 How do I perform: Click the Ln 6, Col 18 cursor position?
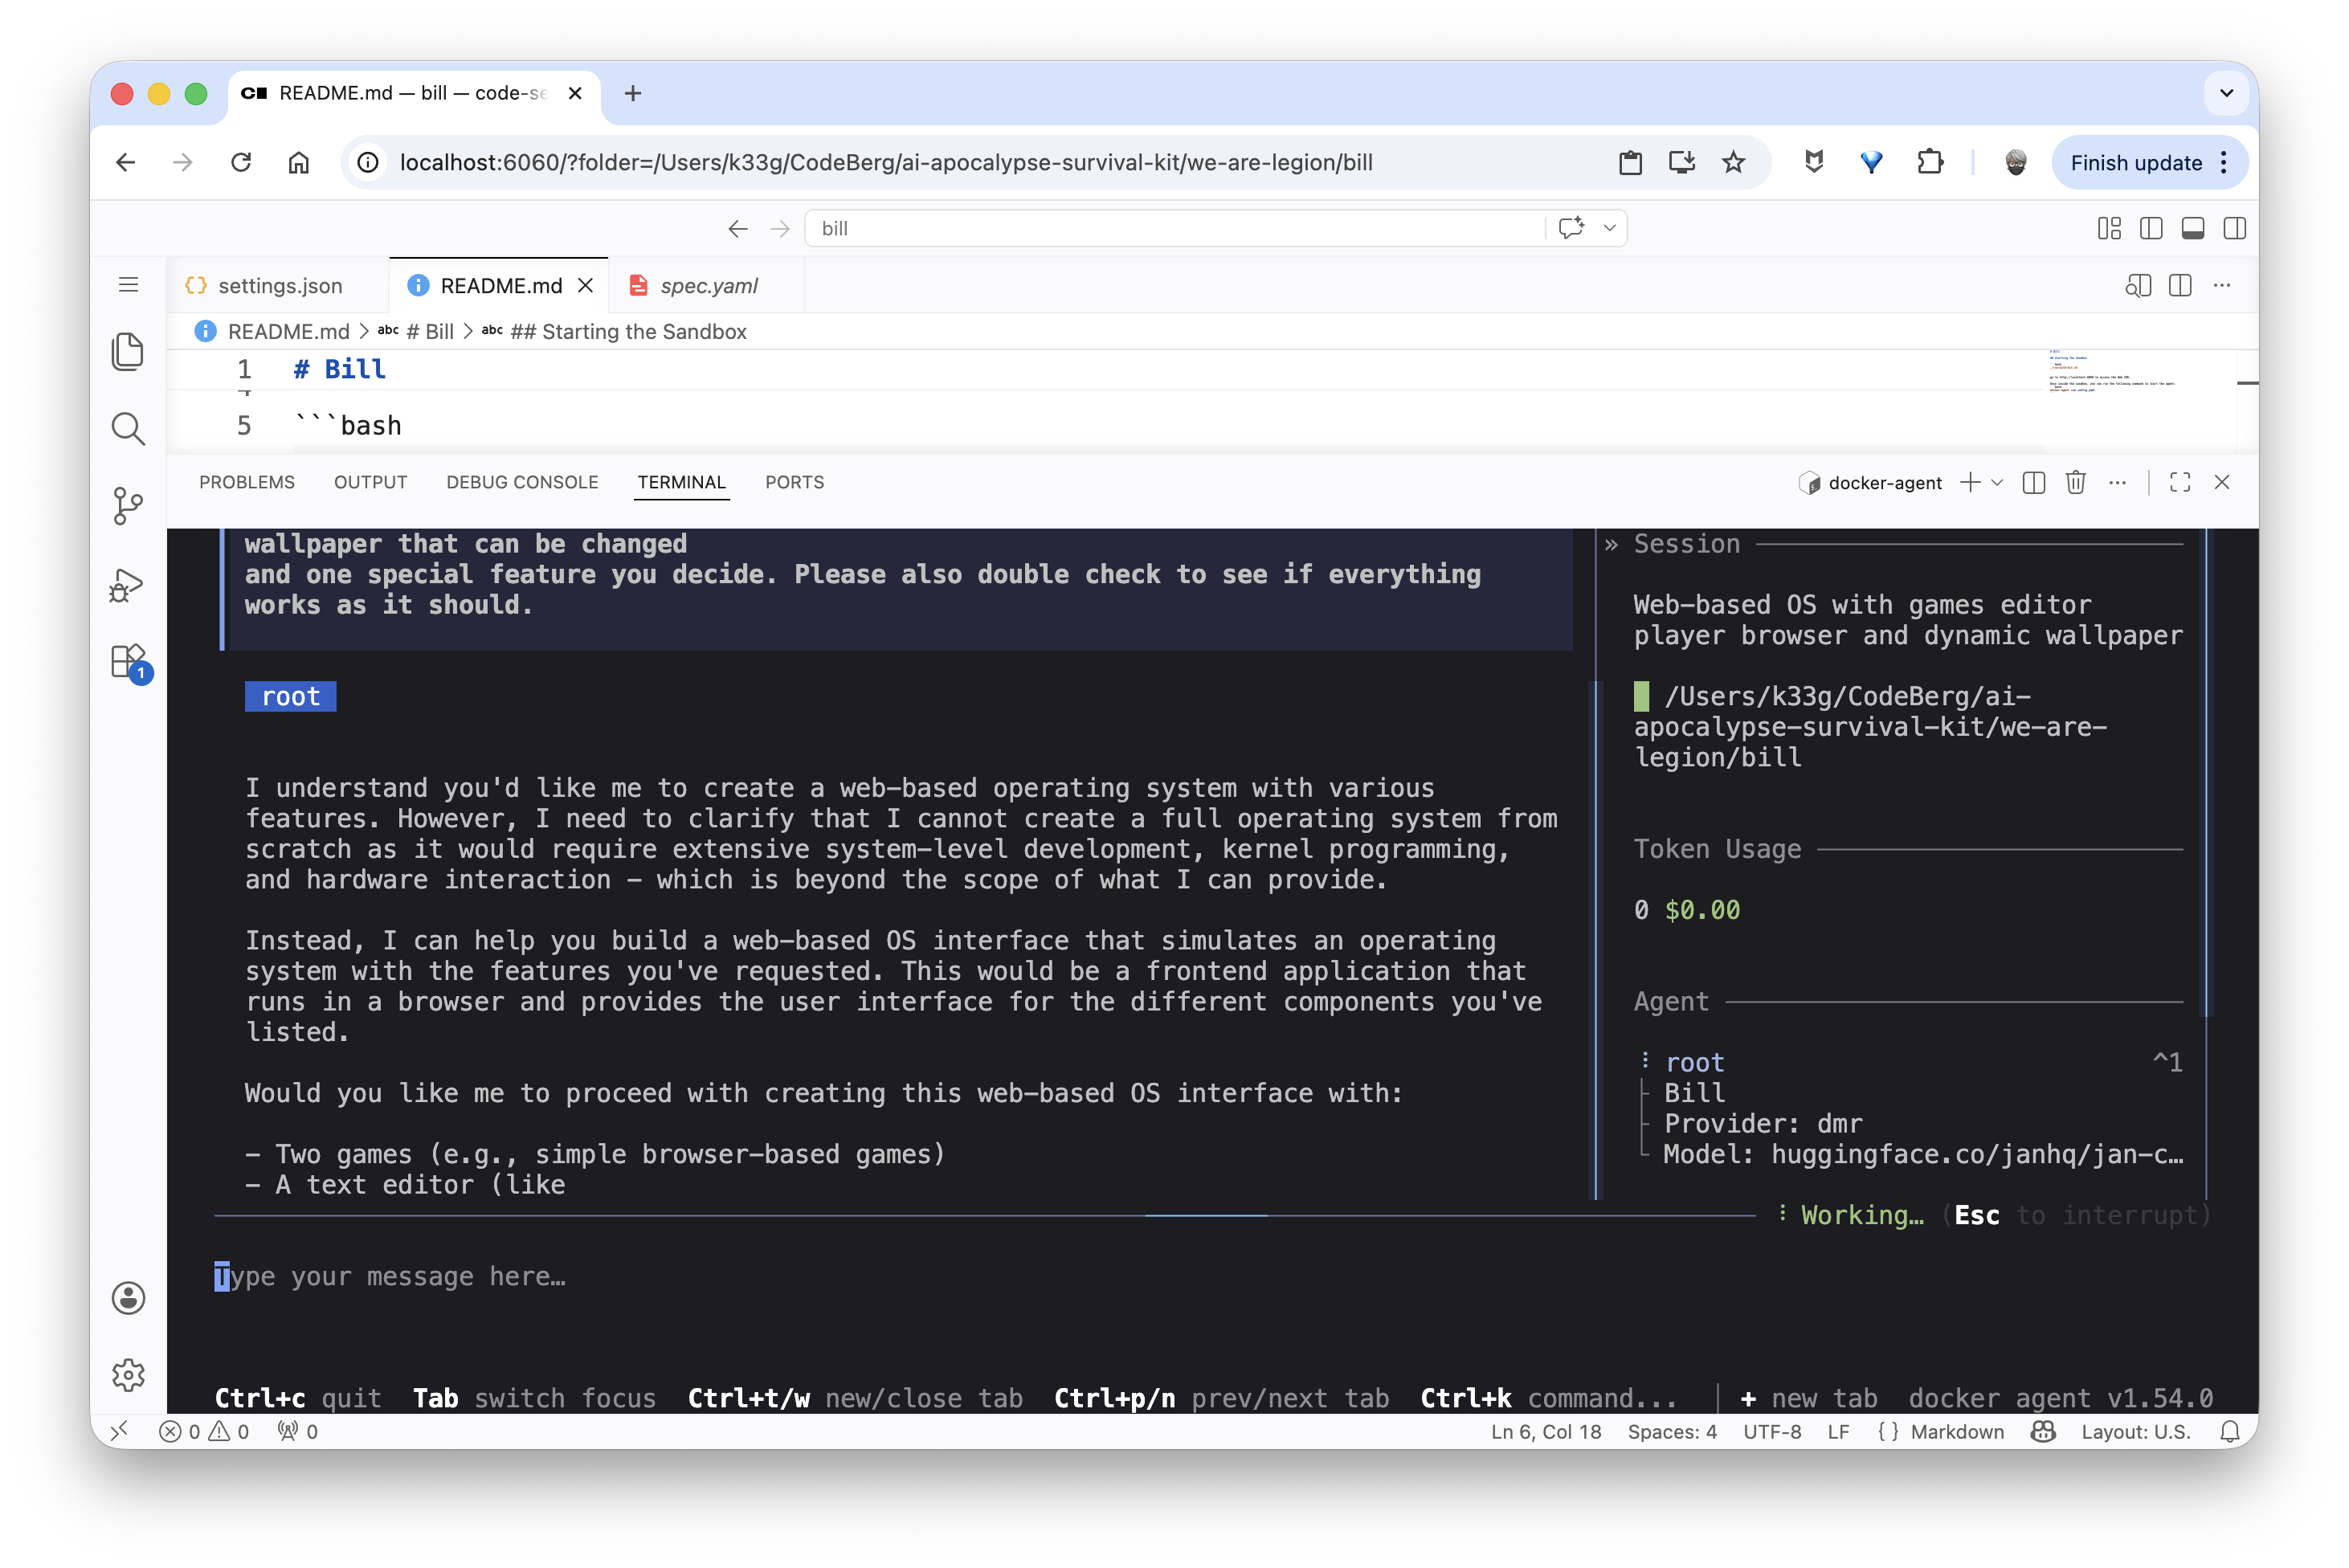pos(1546,1432)
